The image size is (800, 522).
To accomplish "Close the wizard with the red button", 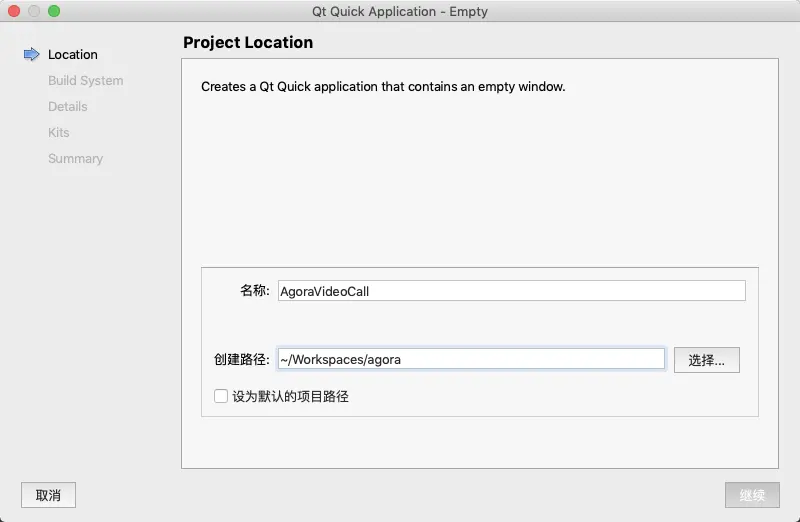I will pos(14,11).
